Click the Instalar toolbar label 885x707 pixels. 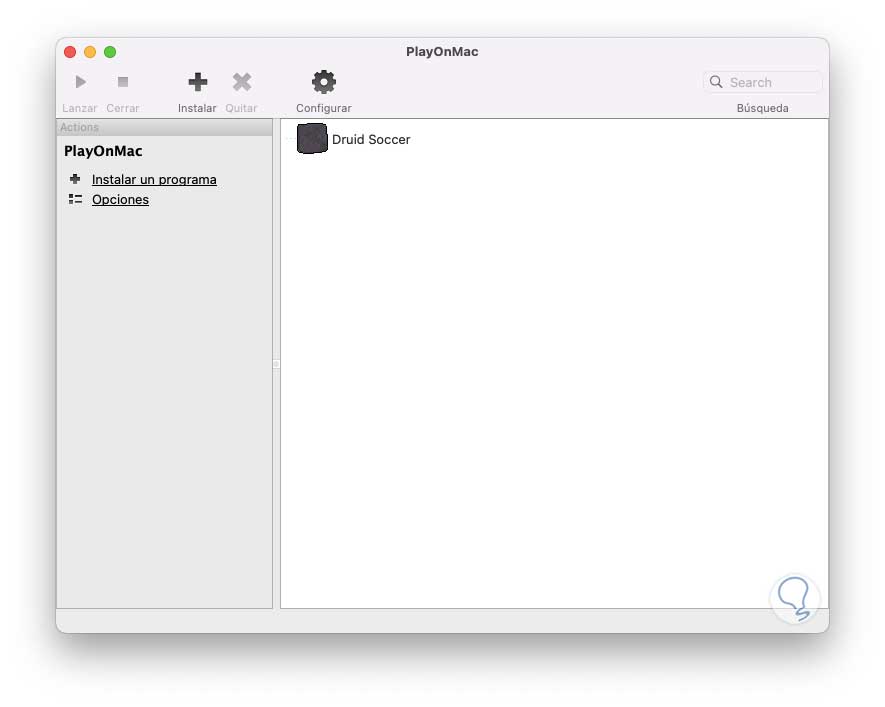[x=197, y=108]
